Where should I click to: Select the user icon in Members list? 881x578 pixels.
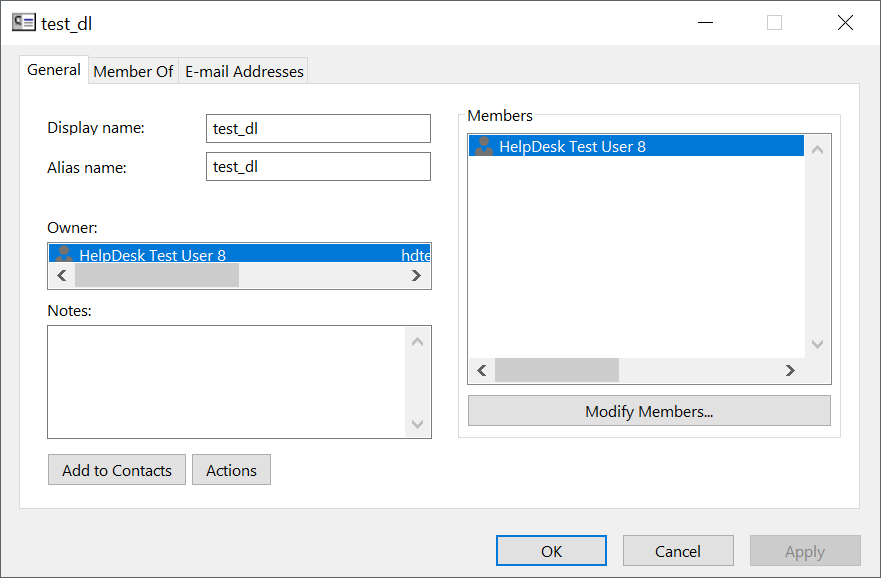(x=483, y=146)
